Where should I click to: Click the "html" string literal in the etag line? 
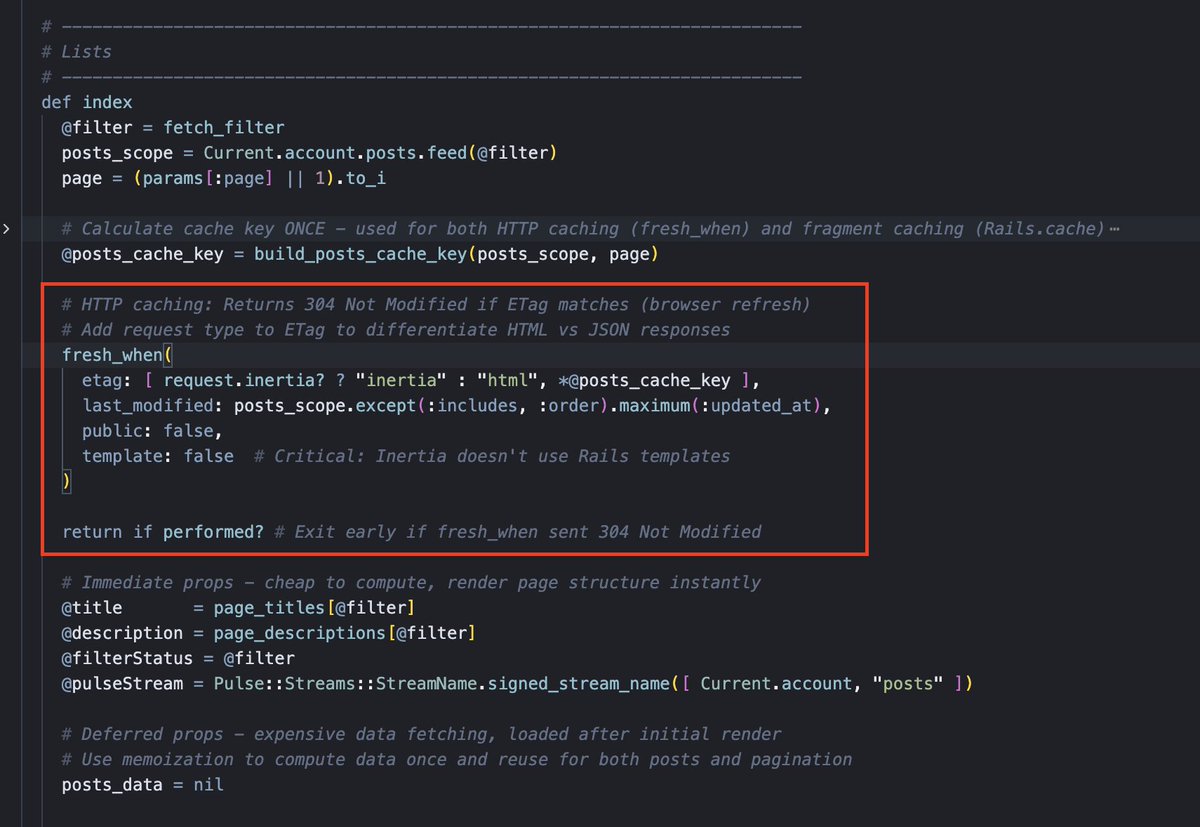(x=507, y=380)
